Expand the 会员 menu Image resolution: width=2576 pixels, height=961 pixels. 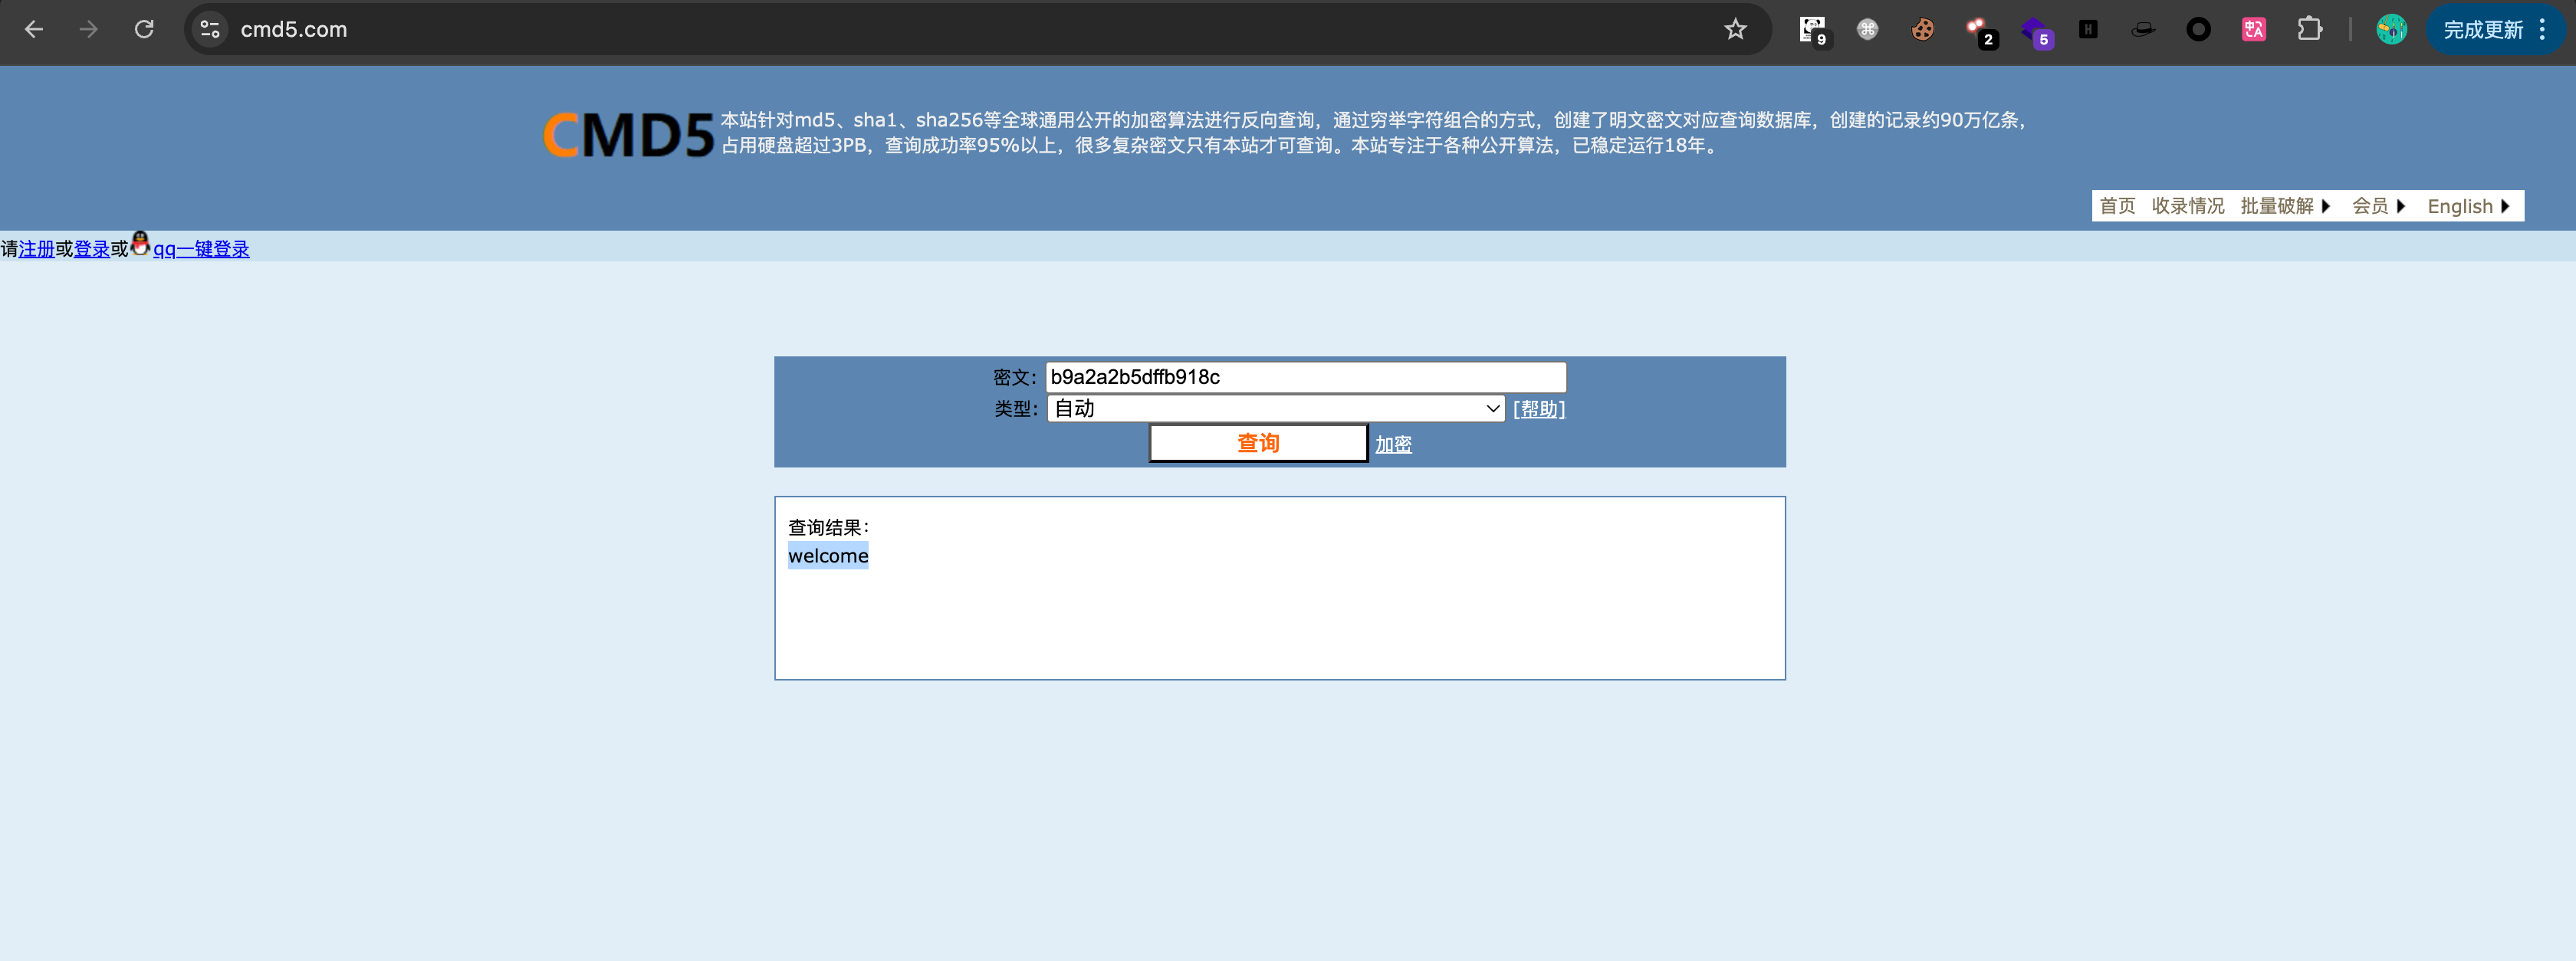pyautogui.click(x=2377, y=206)
